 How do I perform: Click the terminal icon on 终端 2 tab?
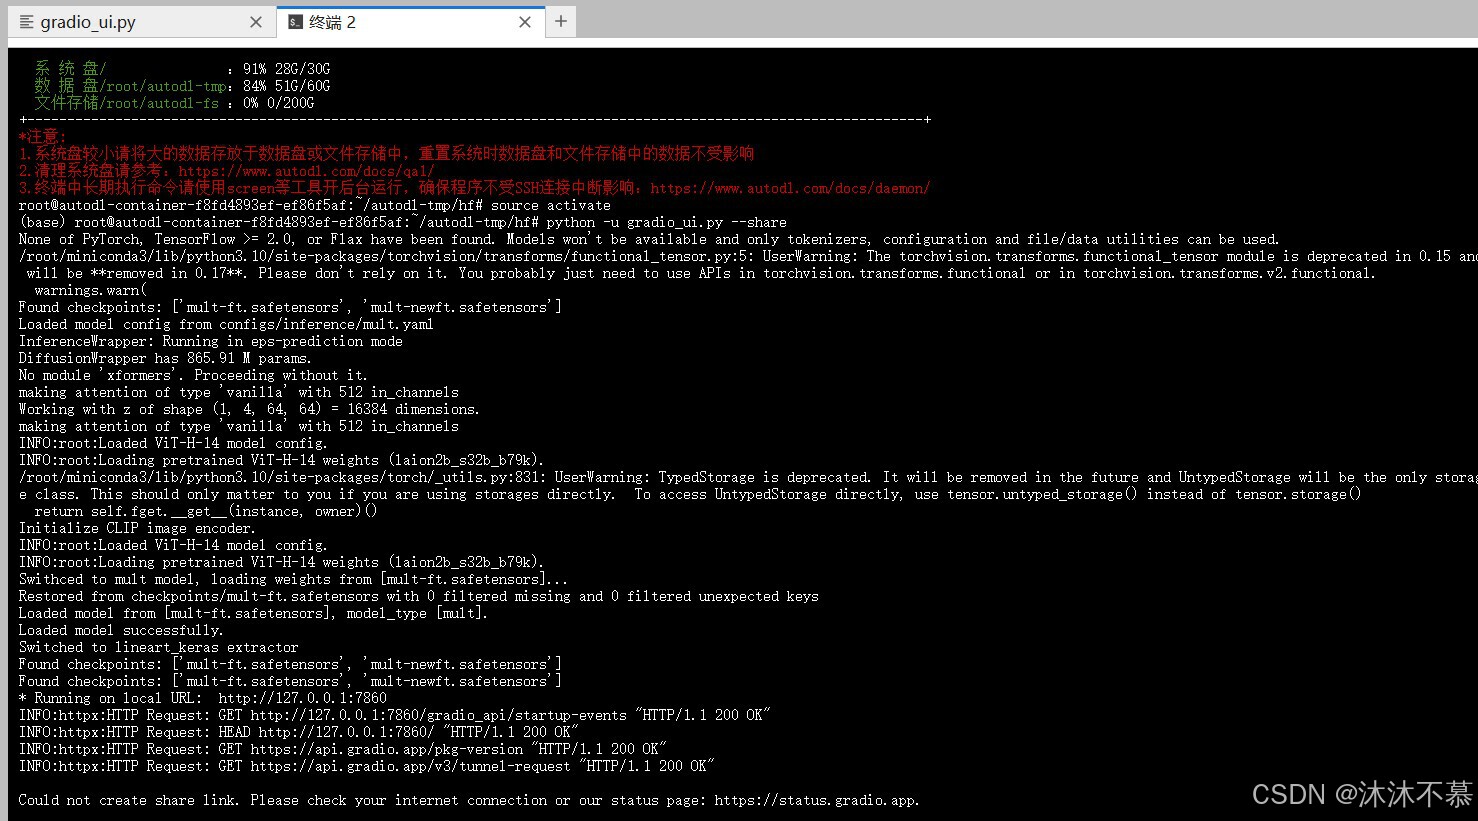click(295, 21)
